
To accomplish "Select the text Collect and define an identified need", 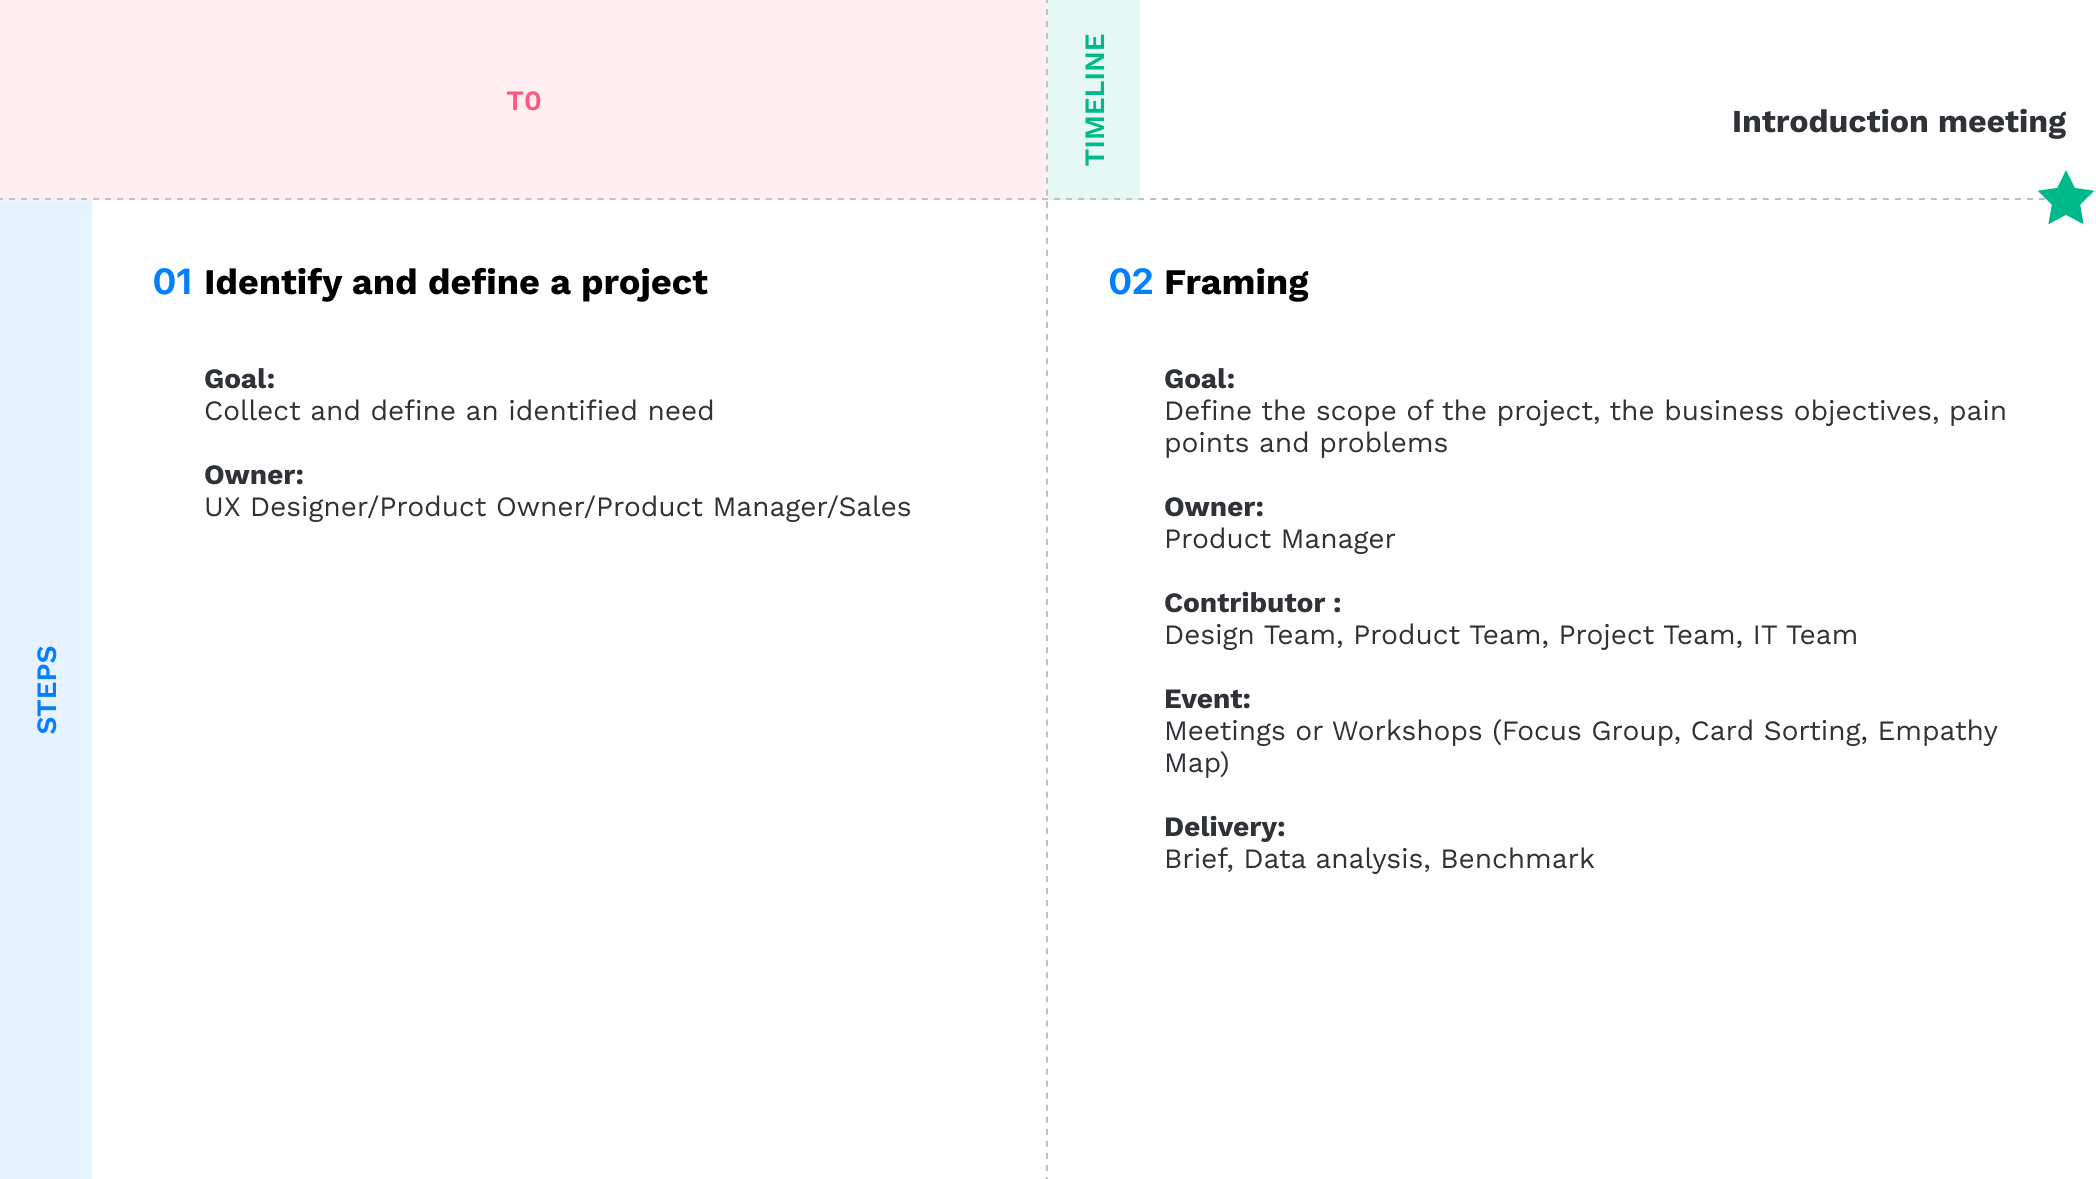I will pyautogui.click(x=459, y=411).
